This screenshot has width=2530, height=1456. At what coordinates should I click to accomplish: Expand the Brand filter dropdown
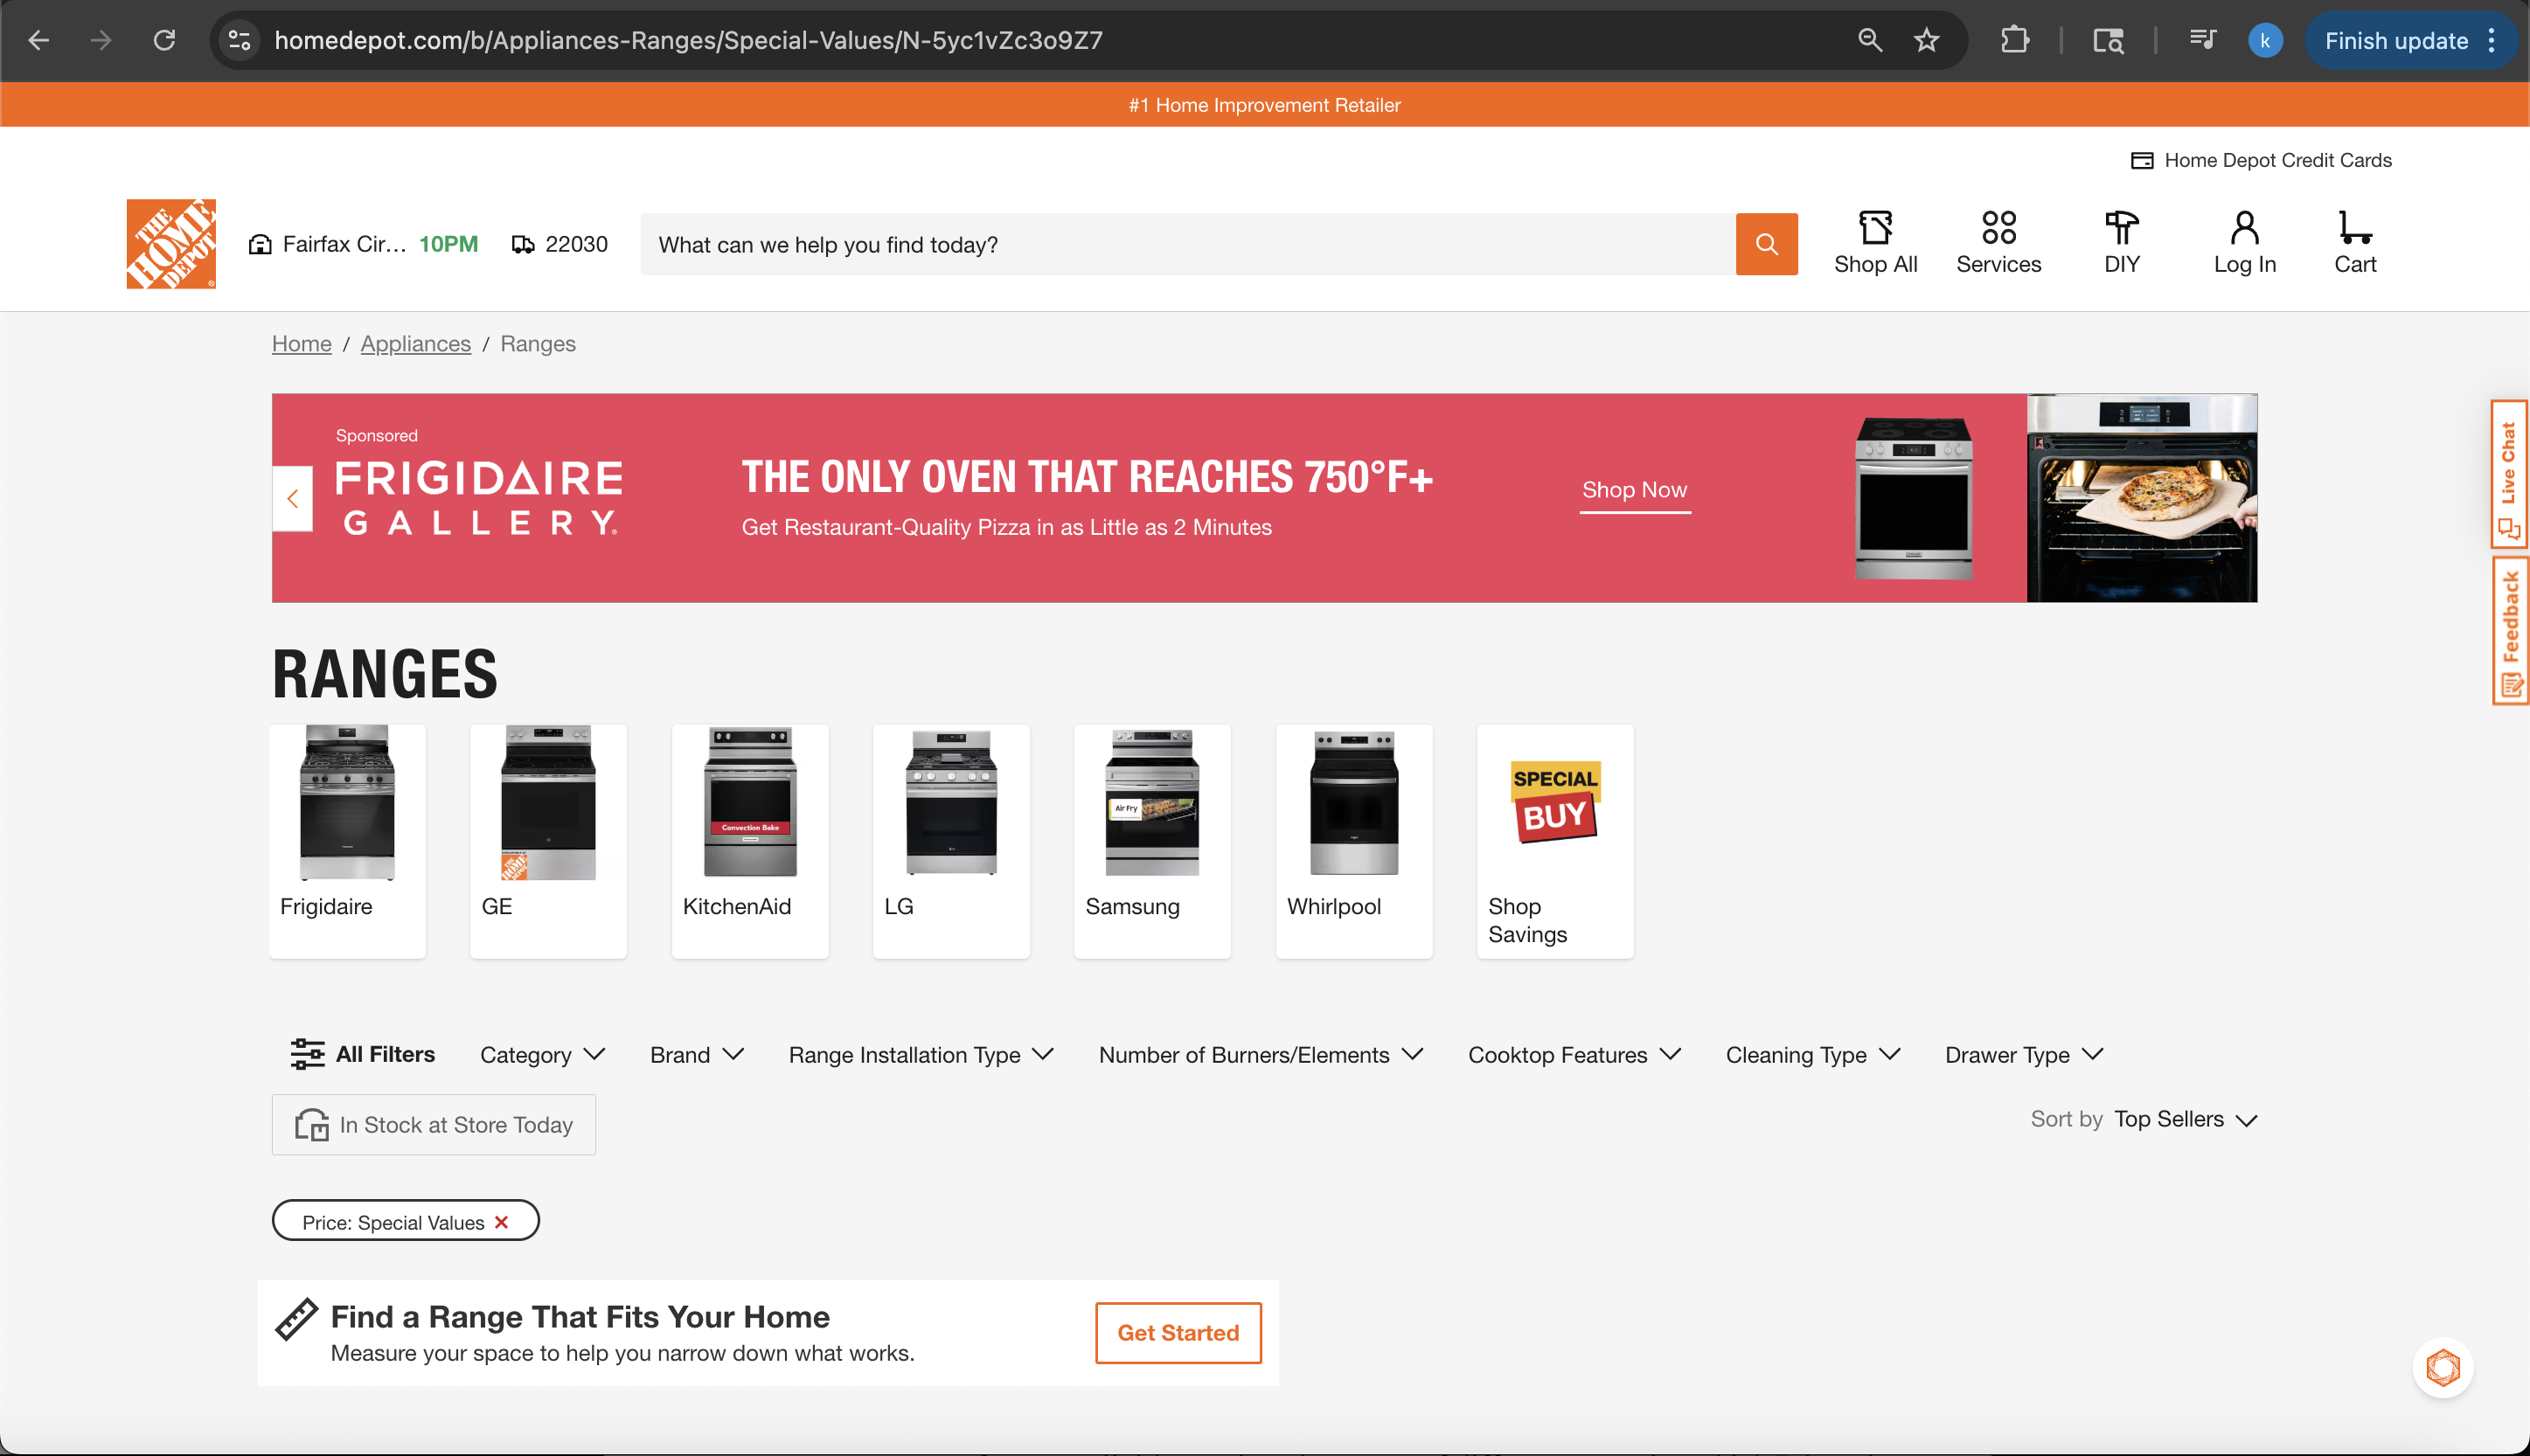point(696,1055)
